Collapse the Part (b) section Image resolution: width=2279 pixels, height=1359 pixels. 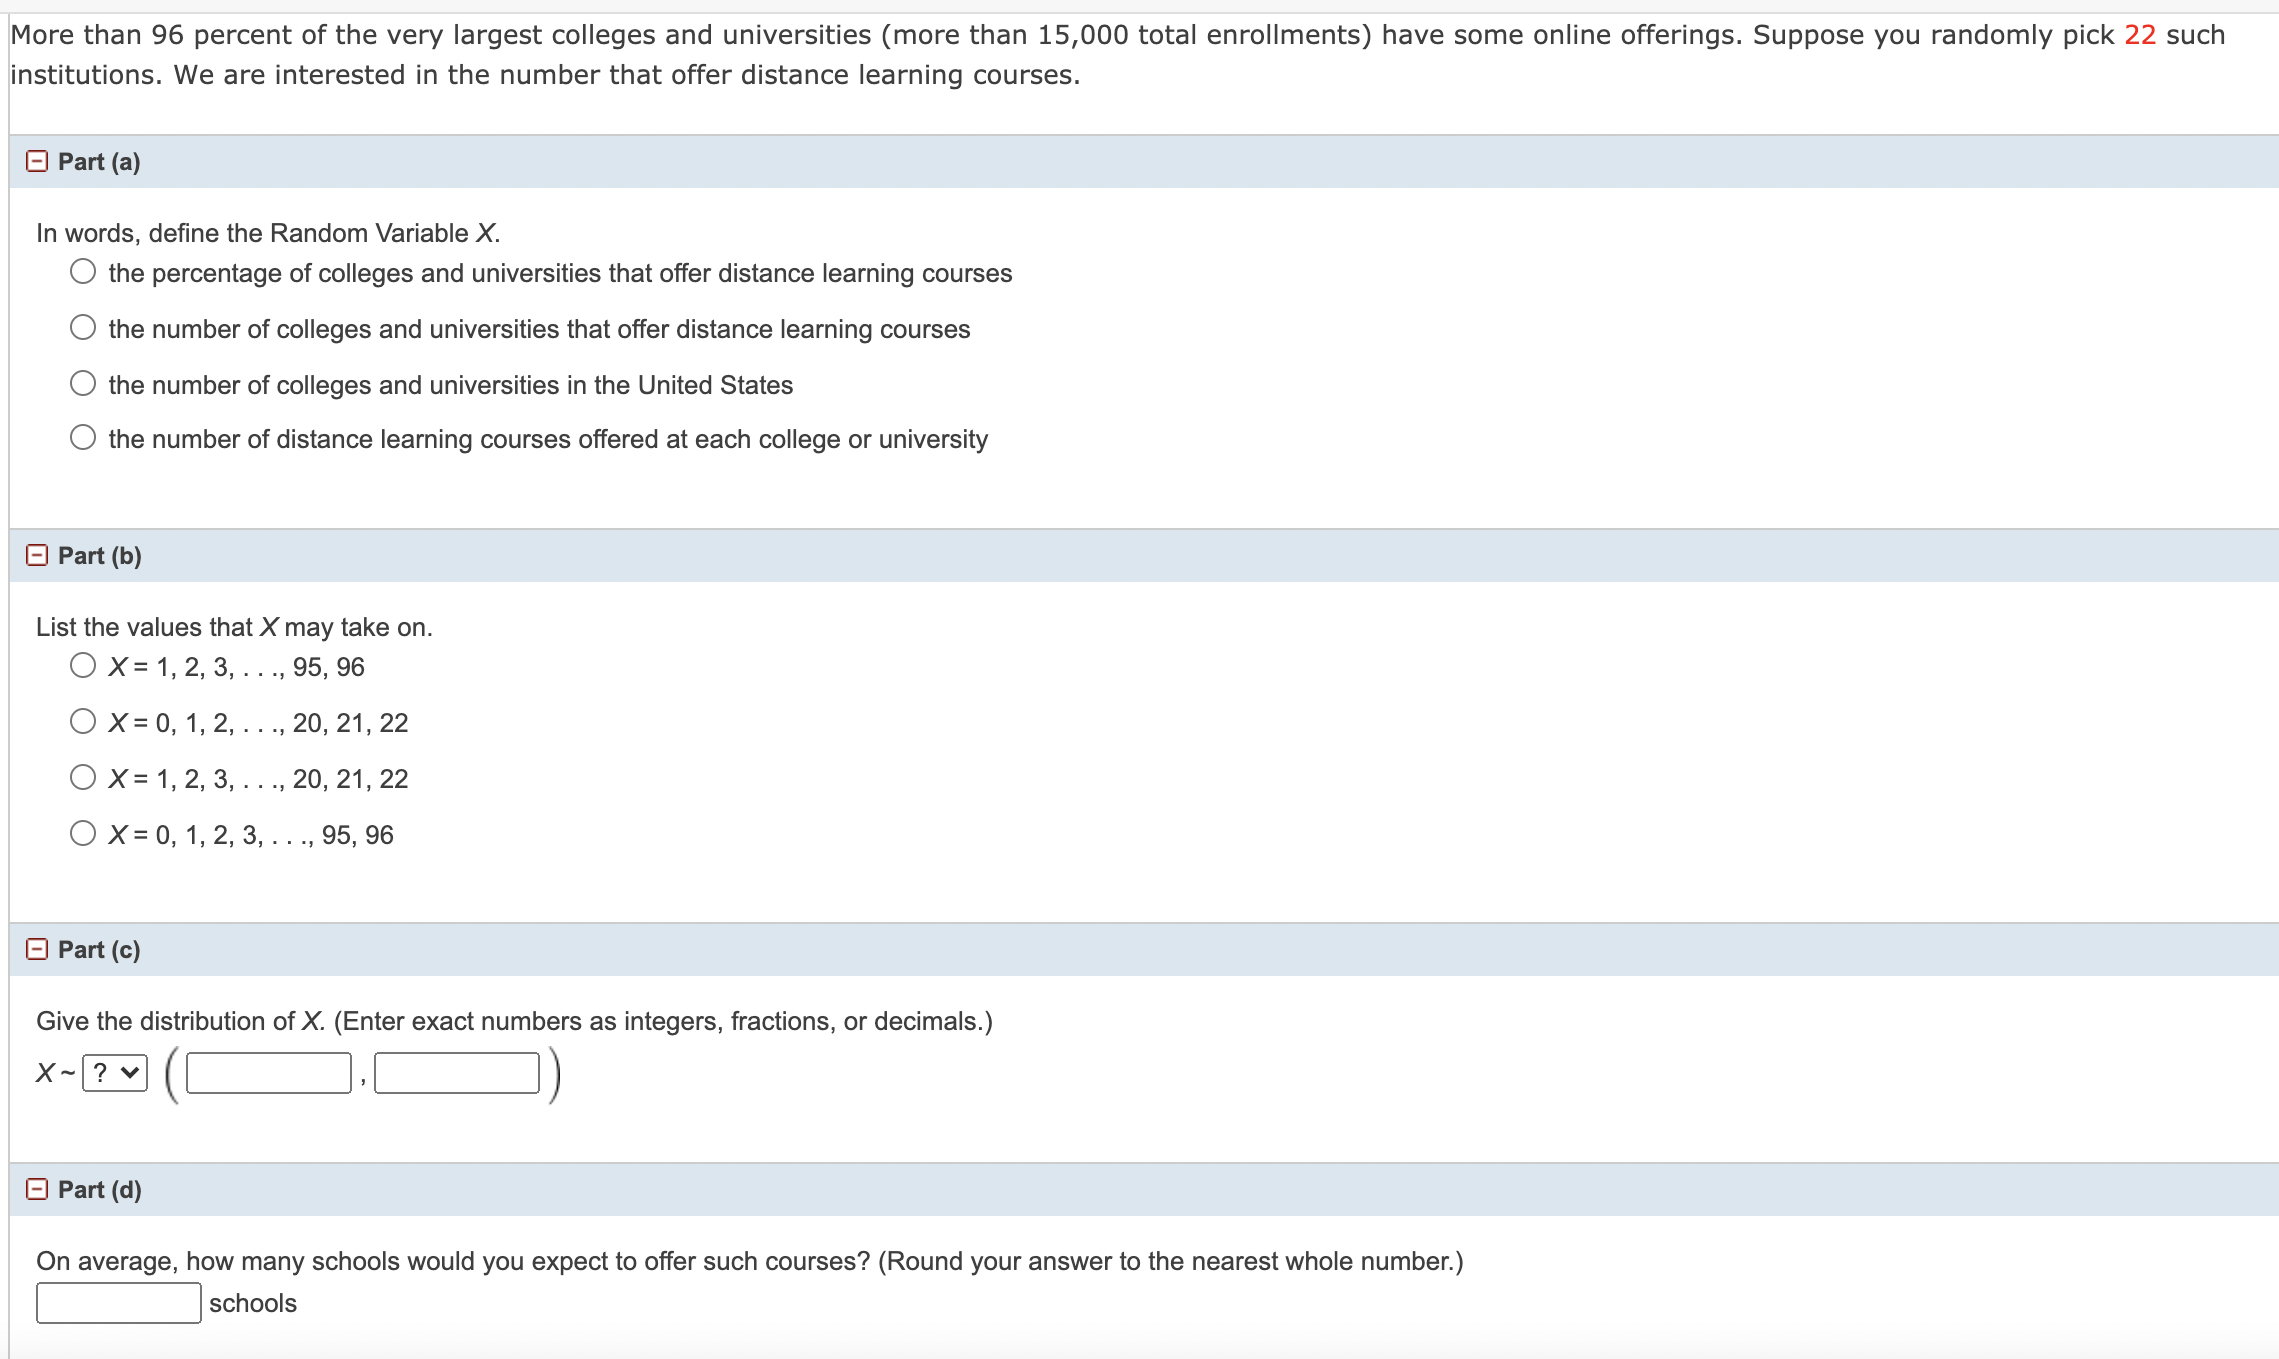coord(36,555)
